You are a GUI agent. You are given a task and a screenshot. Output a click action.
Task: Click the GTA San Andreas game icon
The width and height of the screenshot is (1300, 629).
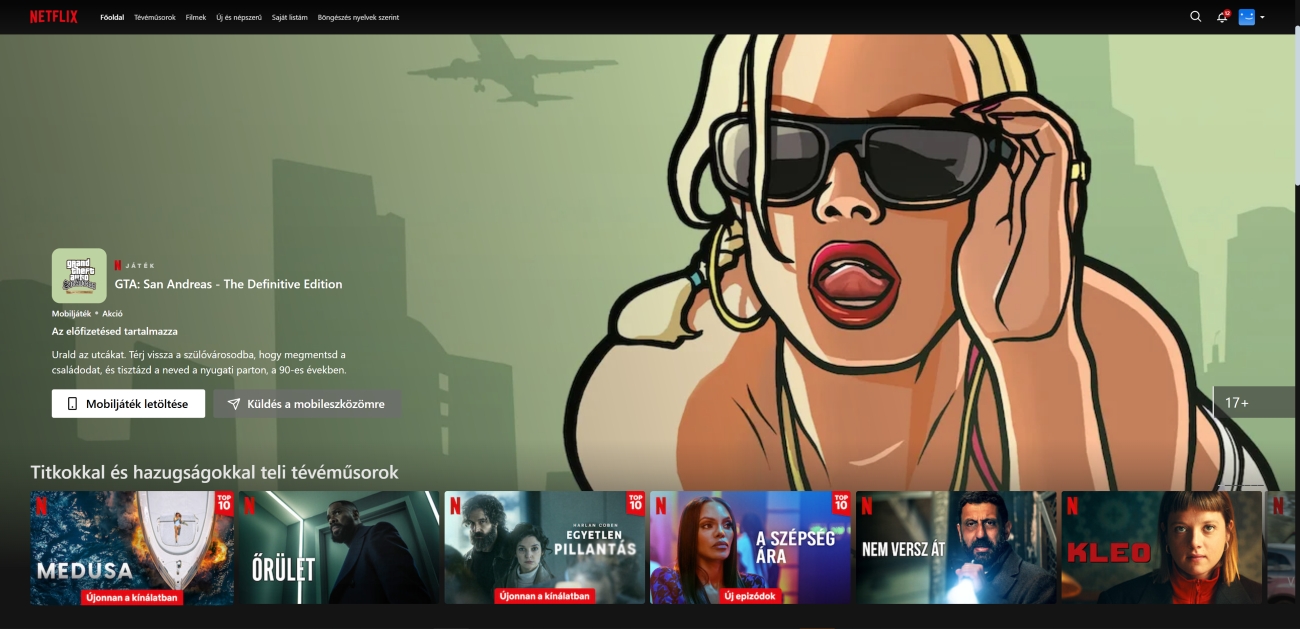click(79, 275)
